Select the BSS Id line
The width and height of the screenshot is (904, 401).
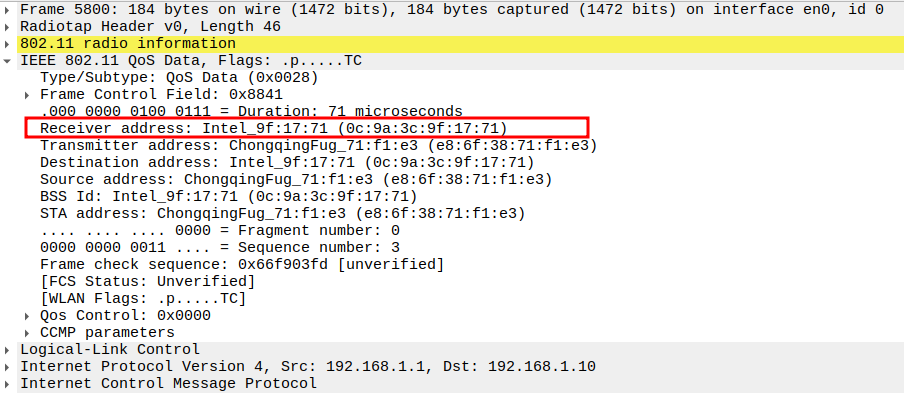tap(228, 196)
